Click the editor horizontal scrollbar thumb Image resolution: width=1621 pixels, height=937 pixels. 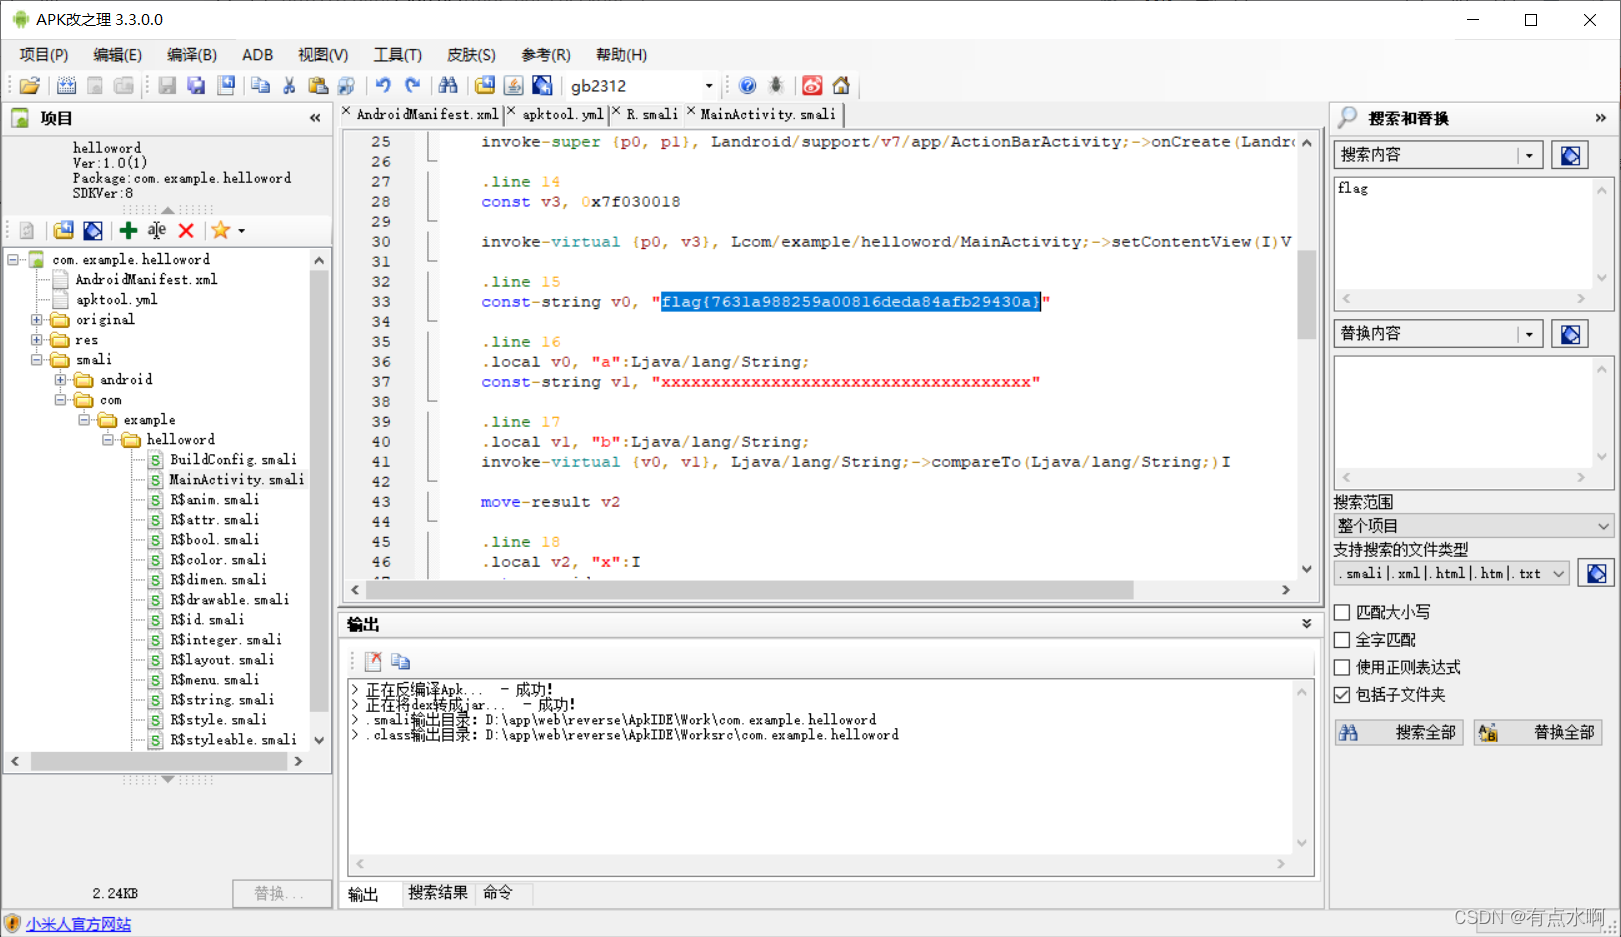(750, 590)
